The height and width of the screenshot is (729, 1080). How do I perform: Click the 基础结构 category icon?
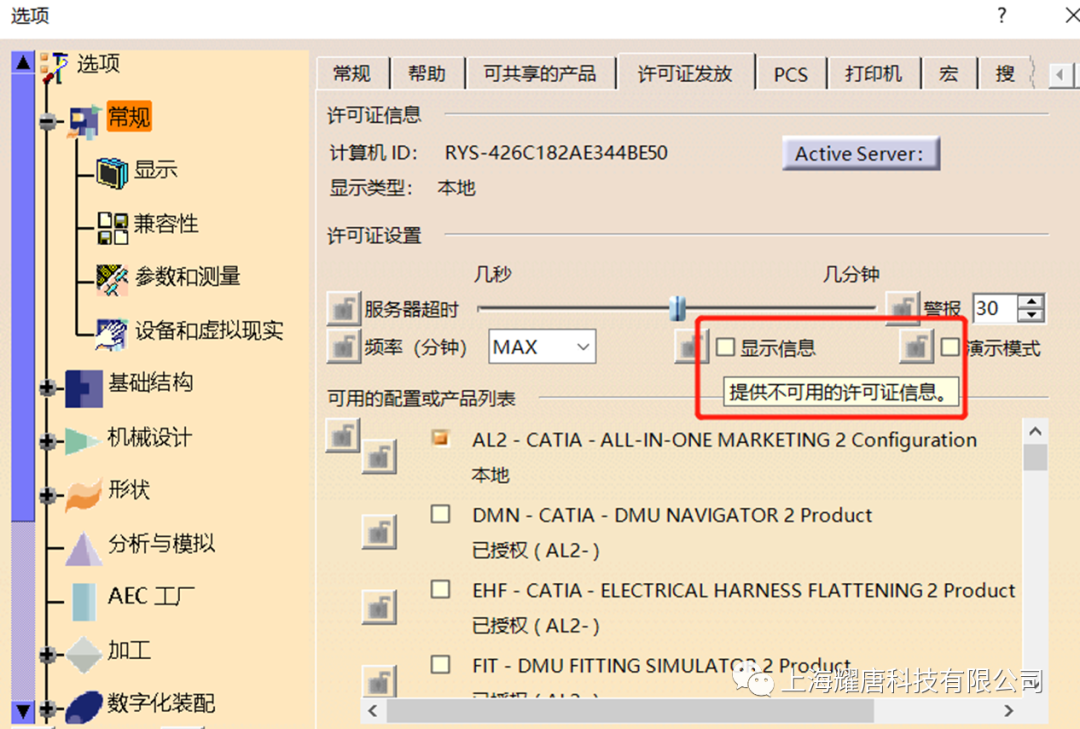click(84, 388)
